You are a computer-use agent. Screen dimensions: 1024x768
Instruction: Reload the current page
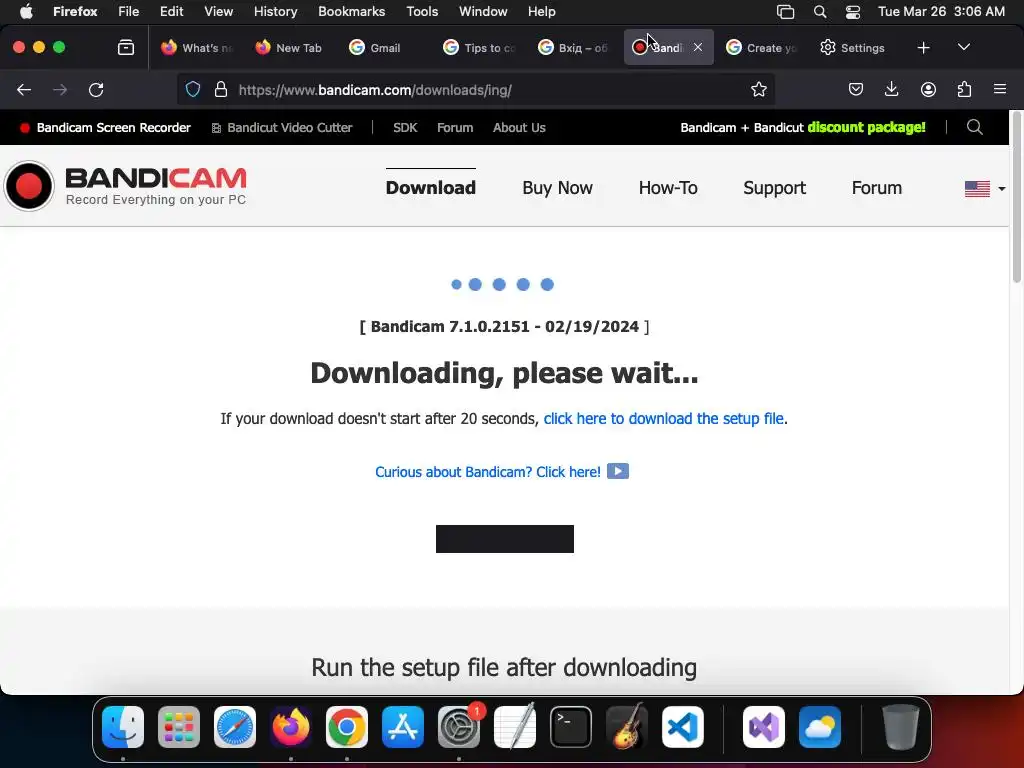96,89
